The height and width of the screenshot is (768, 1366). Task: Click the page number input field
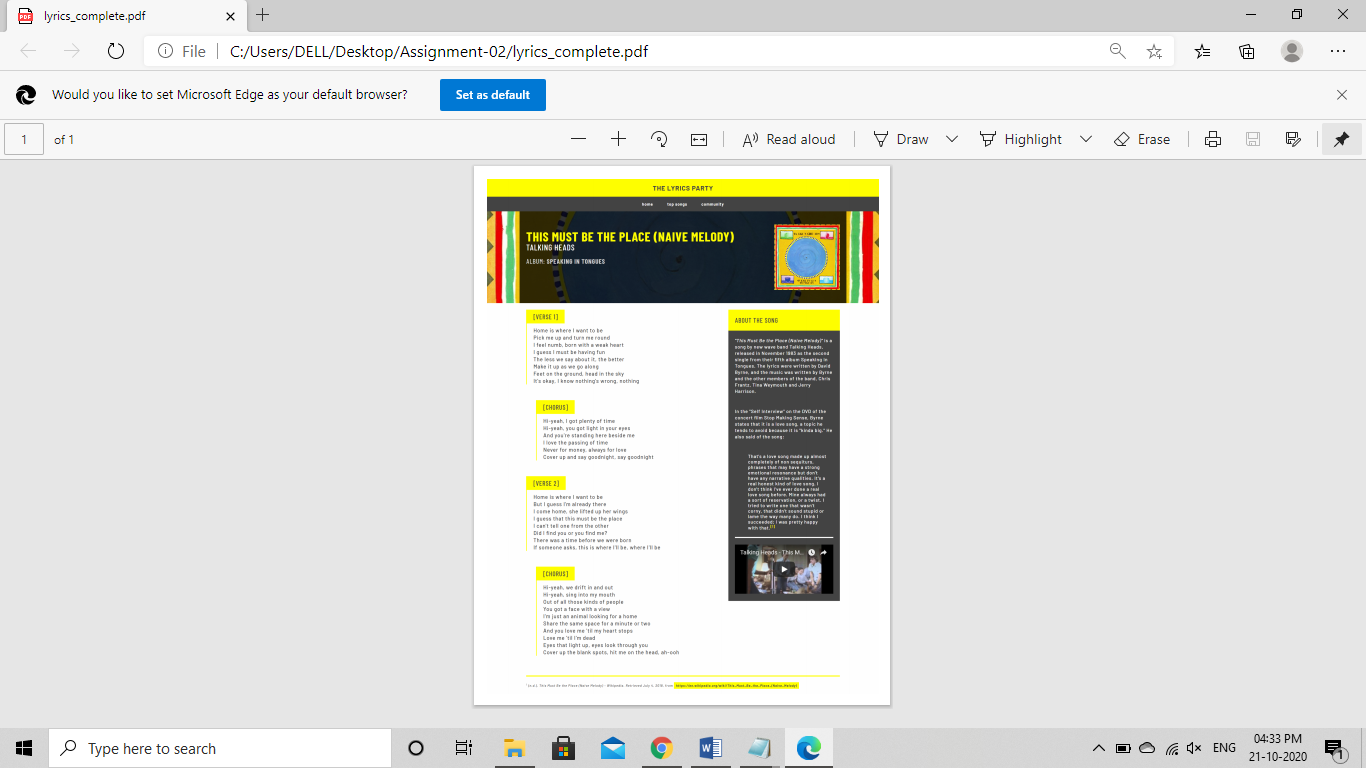tap(25, 139)
